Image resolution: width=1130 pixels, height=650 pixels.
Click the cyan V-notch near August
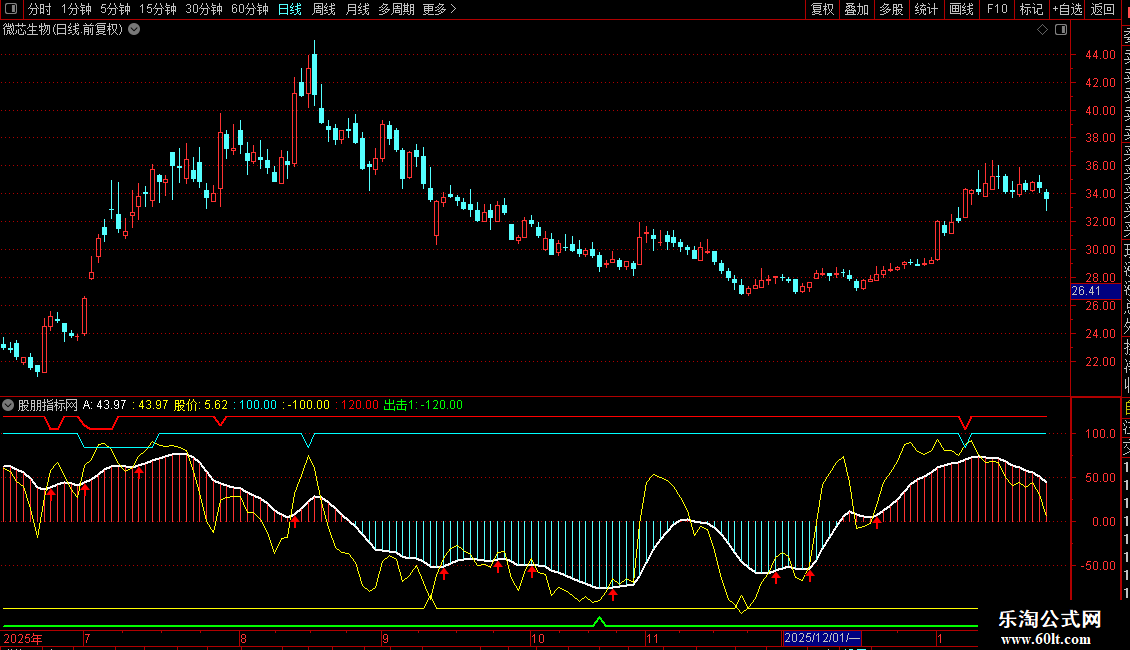309,439
